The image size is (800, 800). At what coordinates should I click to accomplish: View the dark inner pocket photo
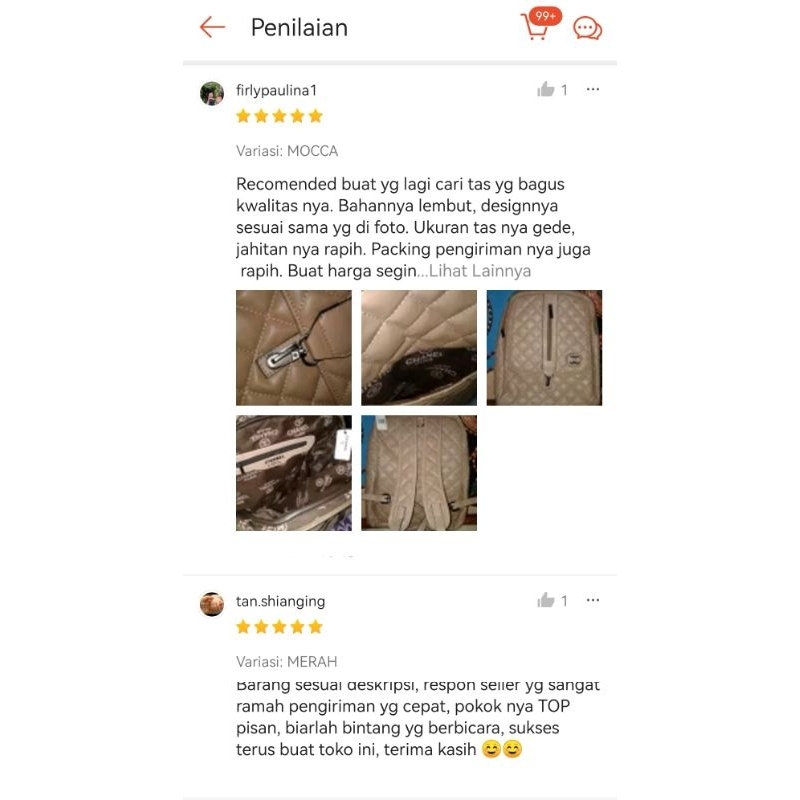[294, 473]
